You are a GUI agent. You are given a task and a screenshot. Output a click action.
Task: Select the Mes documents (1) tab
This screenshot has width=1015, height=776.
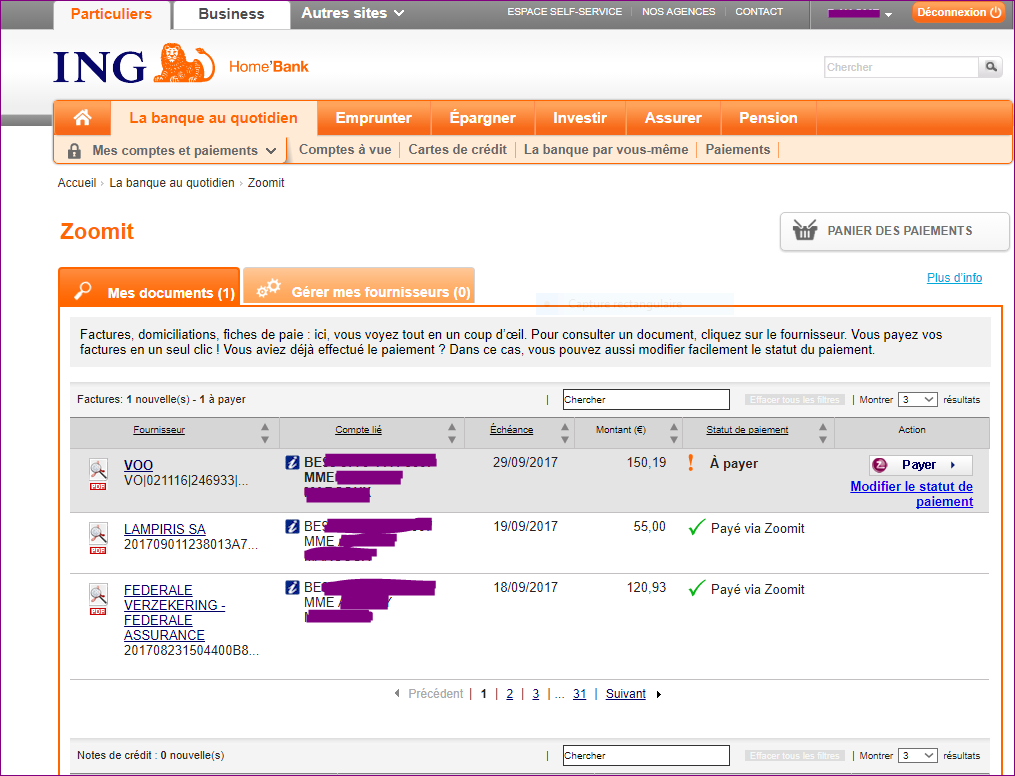pos(150,289)
